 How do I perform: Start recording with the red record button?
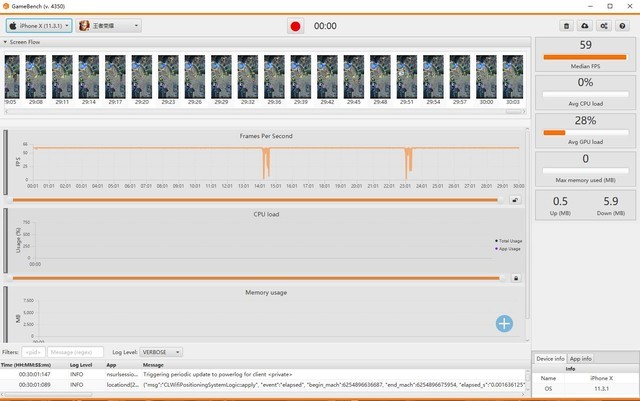[x=295, y=25]
